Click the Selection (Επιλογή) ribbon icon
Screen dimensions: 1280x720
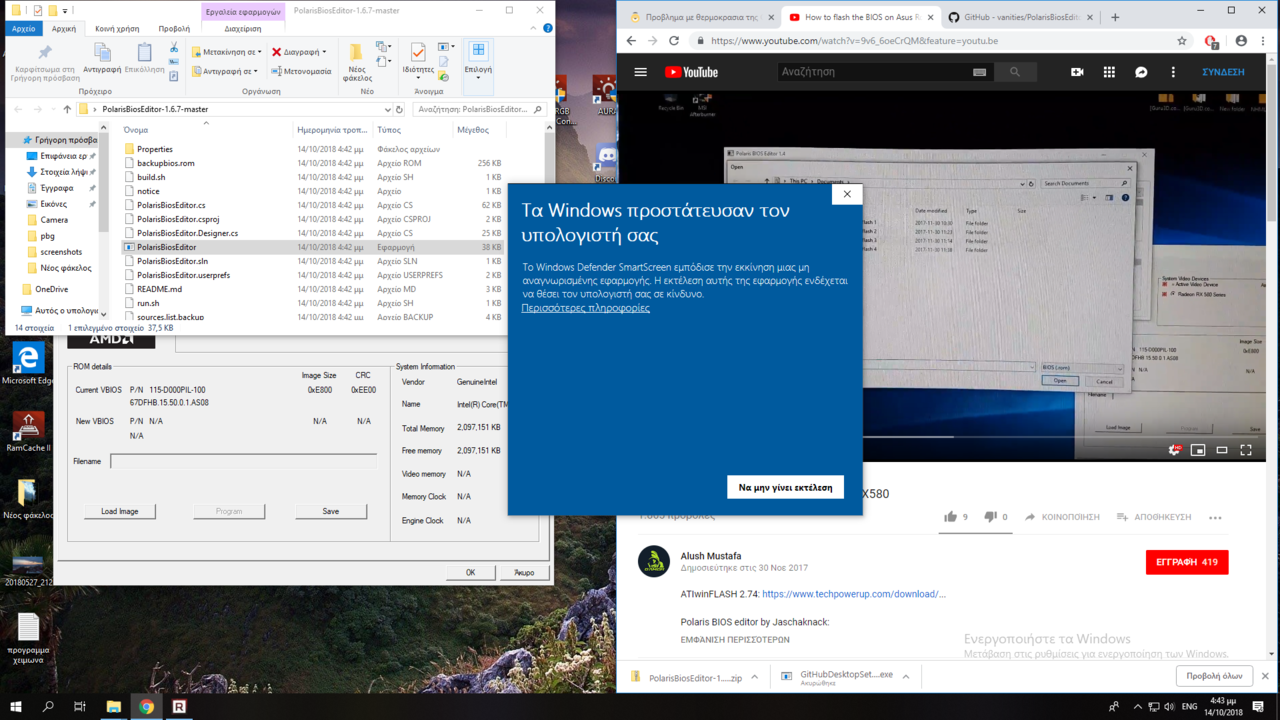(478, 58)
